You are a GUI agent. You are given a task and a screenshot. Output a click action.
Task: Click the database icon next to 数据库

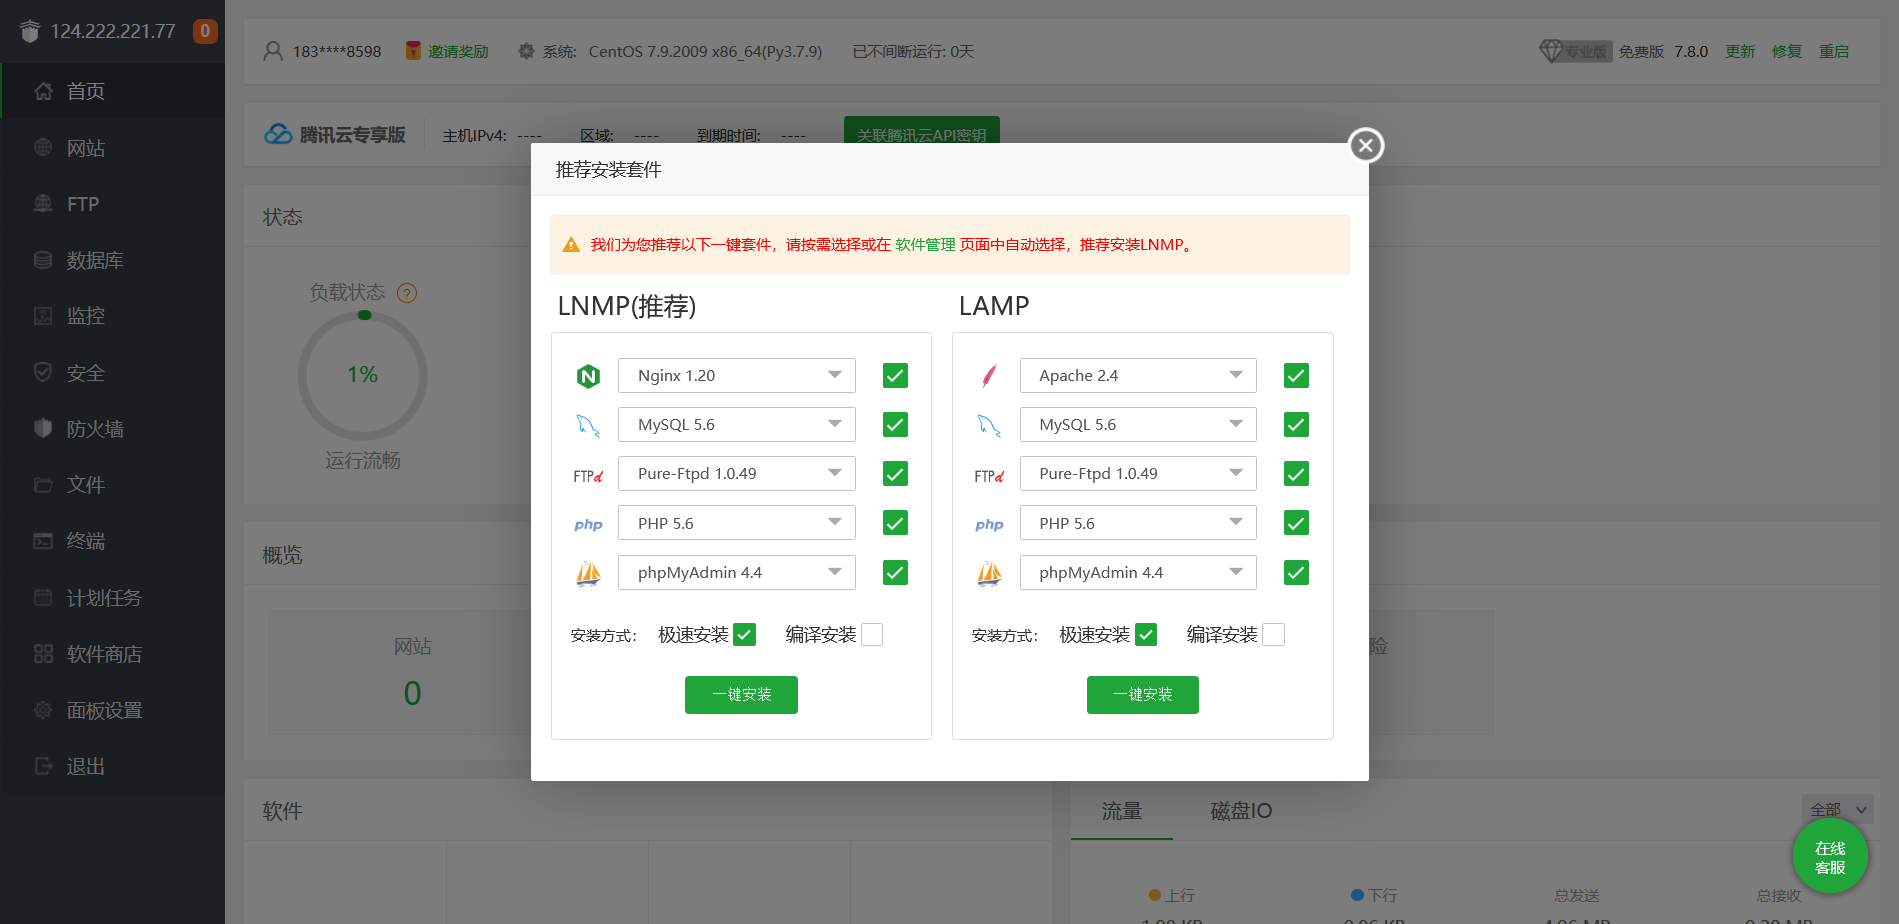click(x=43, y=260)
